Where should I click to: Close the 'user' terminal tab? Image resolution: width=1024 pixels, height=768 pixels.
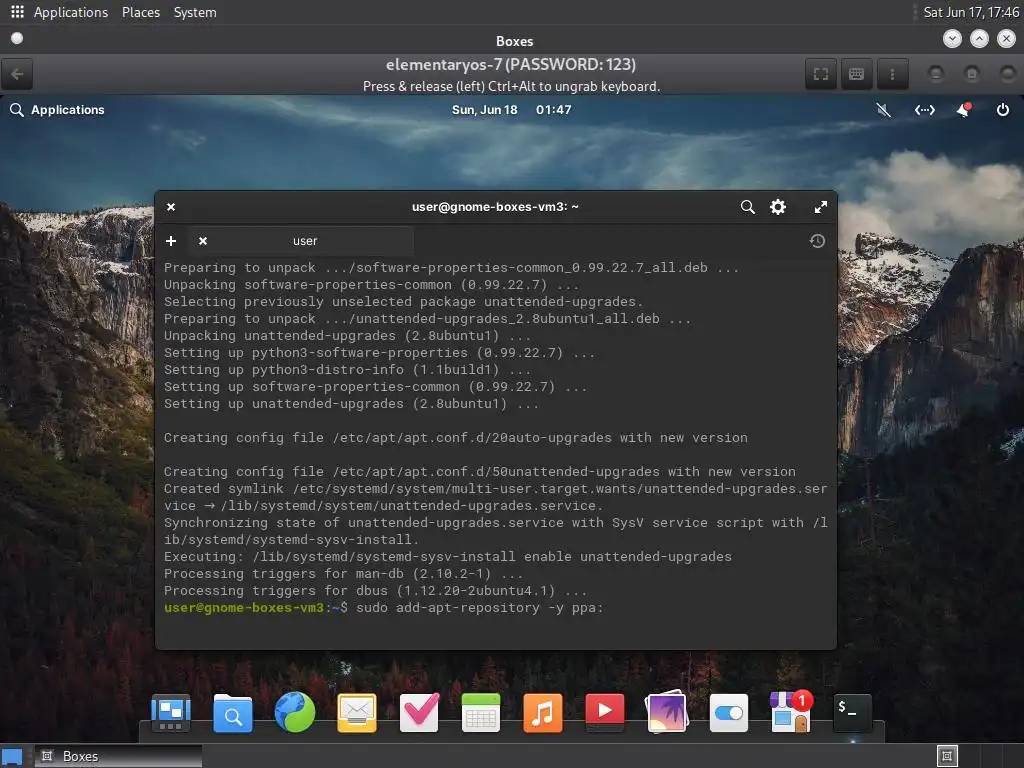pos(203,241)
